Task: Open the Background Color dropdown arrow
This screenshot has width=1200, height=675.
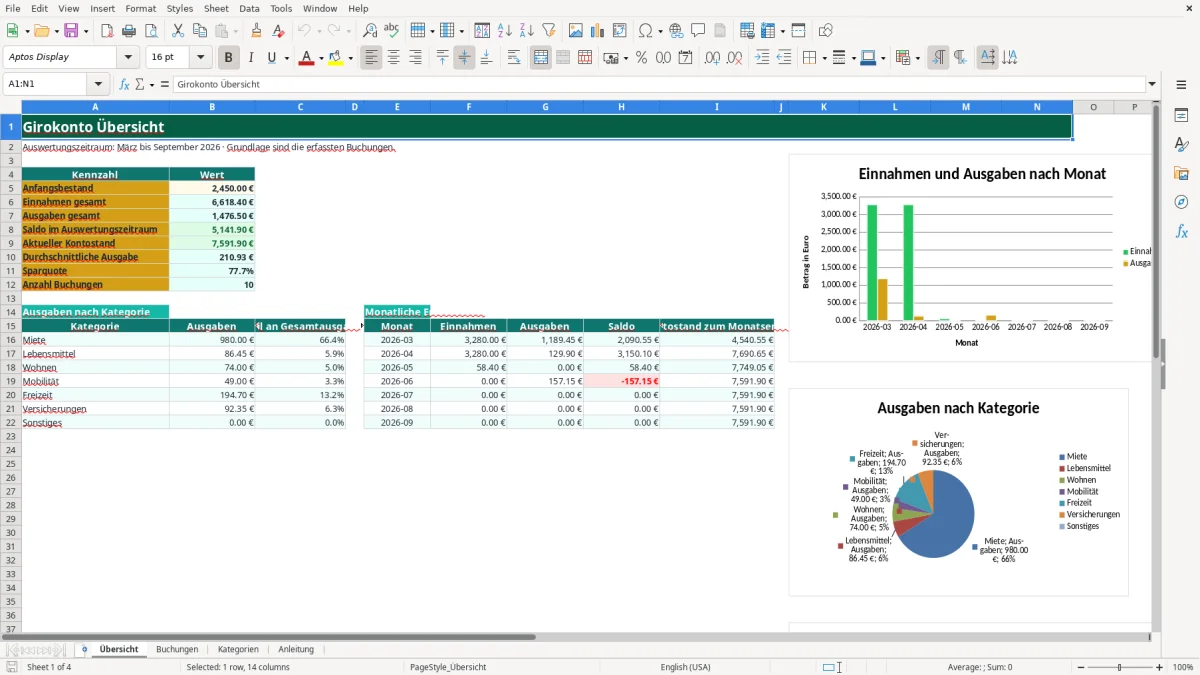Action: click(350, 58)
